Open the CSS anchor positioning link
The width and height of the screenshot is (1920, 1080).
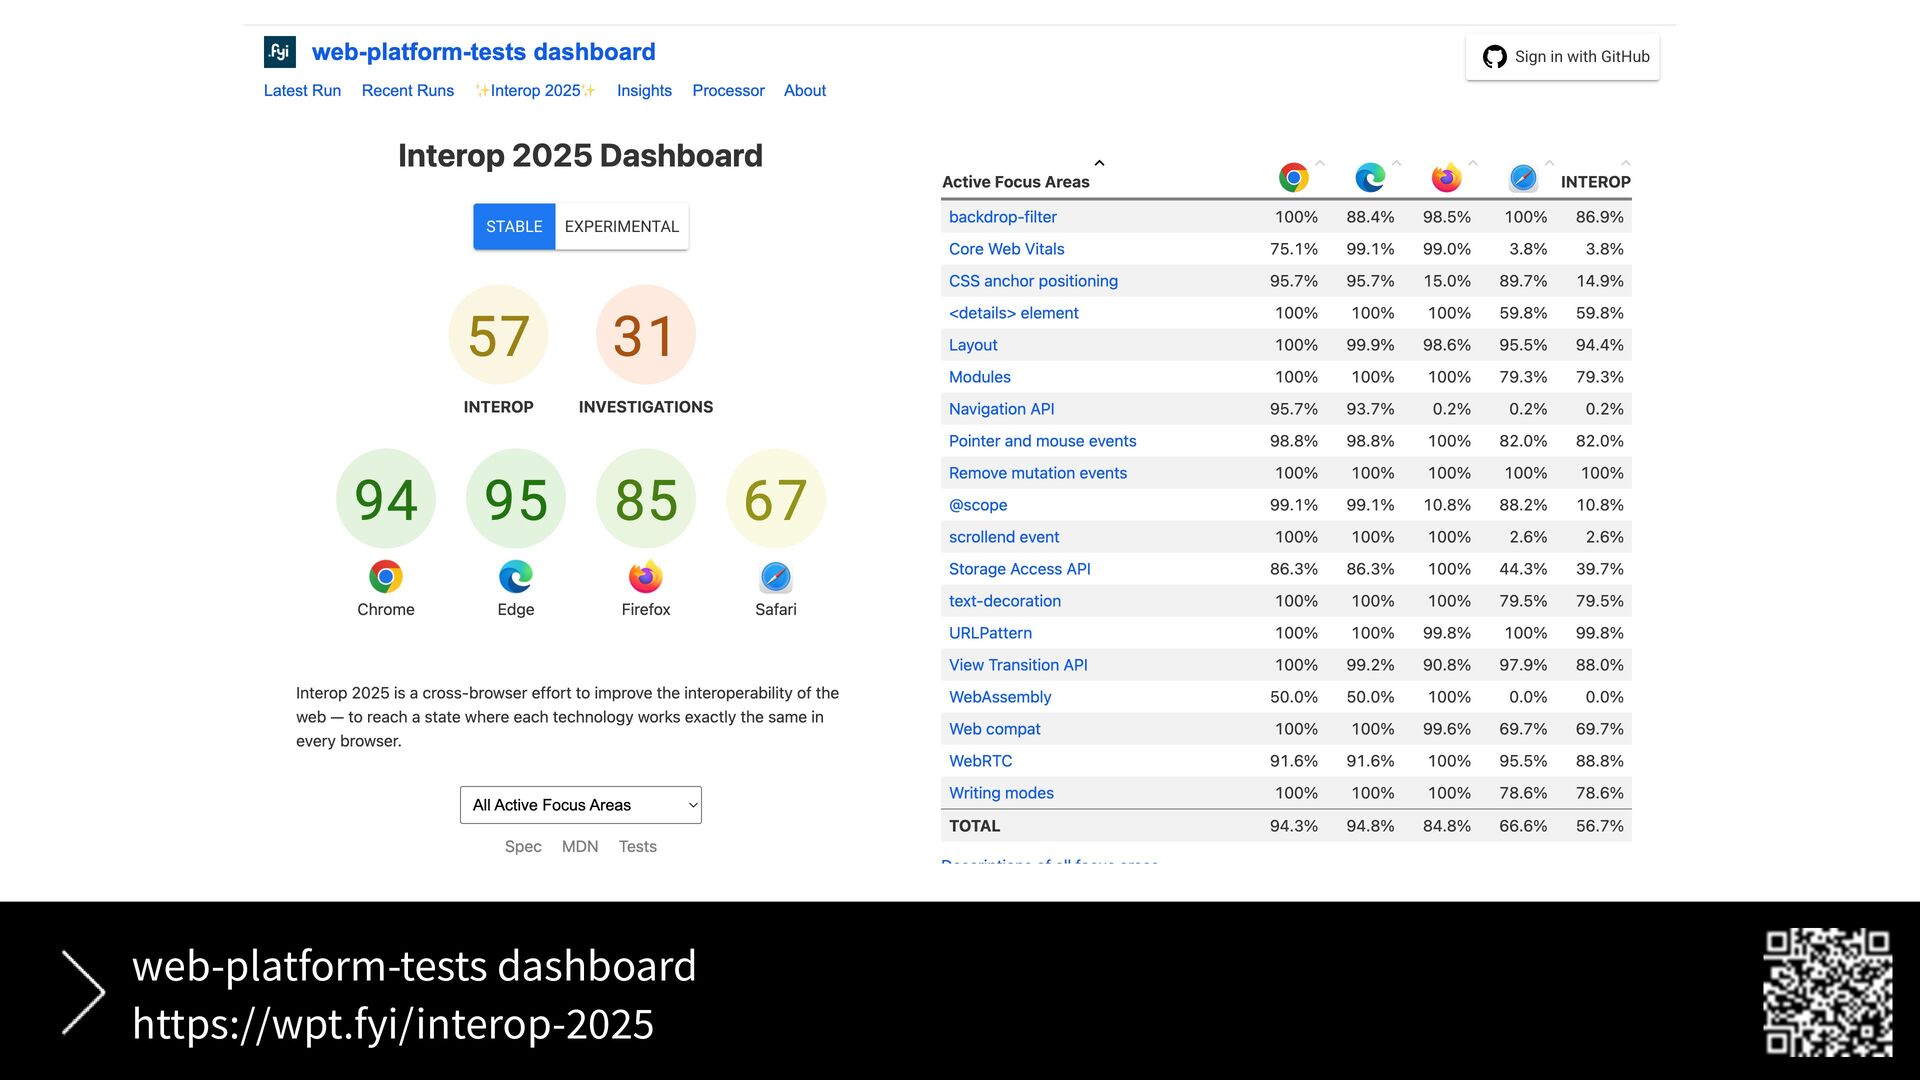tap(1033, 281)
